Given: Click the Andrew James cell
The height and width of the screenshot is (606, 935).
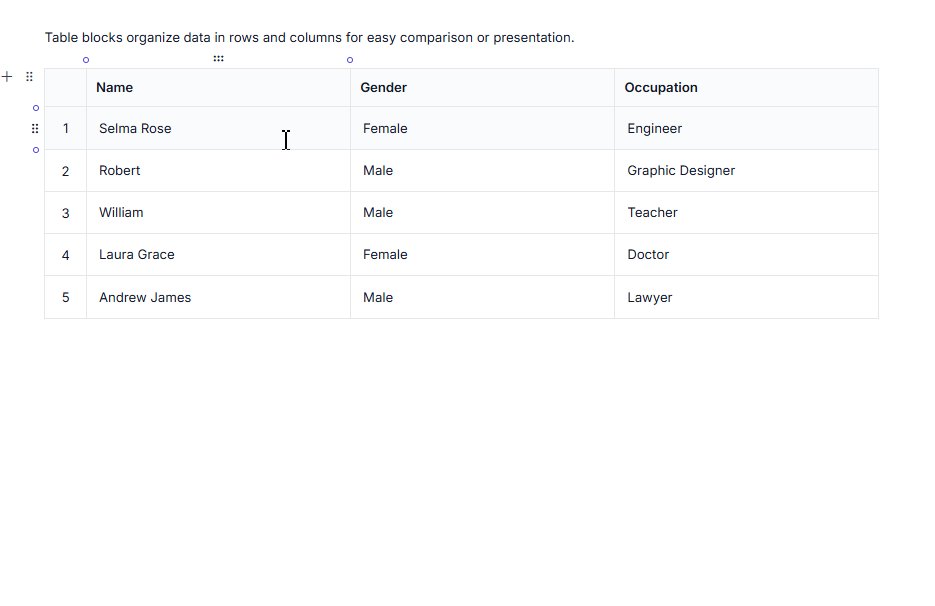Looking at the screenshot, I should tap(218, 297).
